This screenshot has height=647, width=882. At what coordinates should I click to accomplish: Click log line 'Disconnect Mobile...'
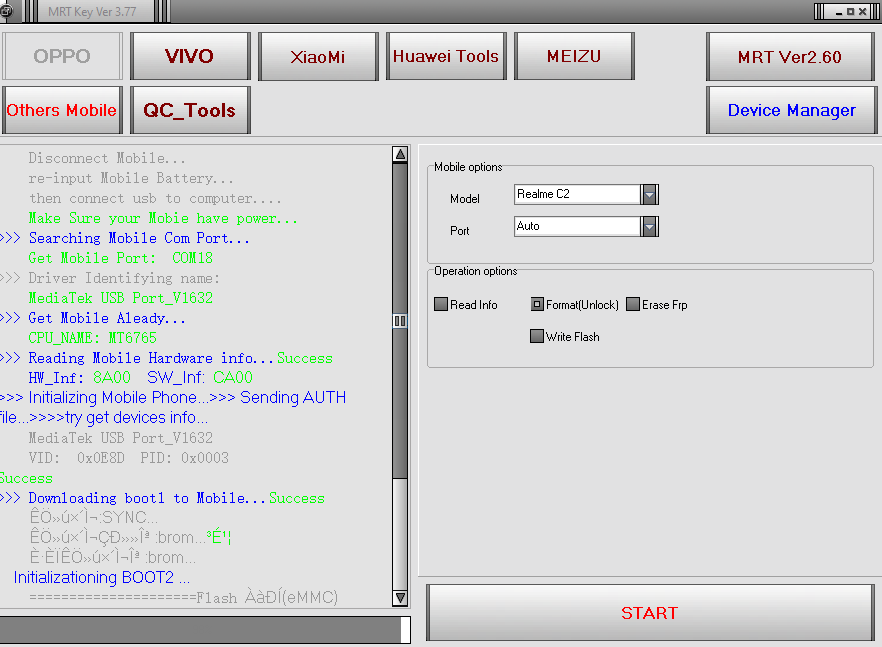pos(107,158)
